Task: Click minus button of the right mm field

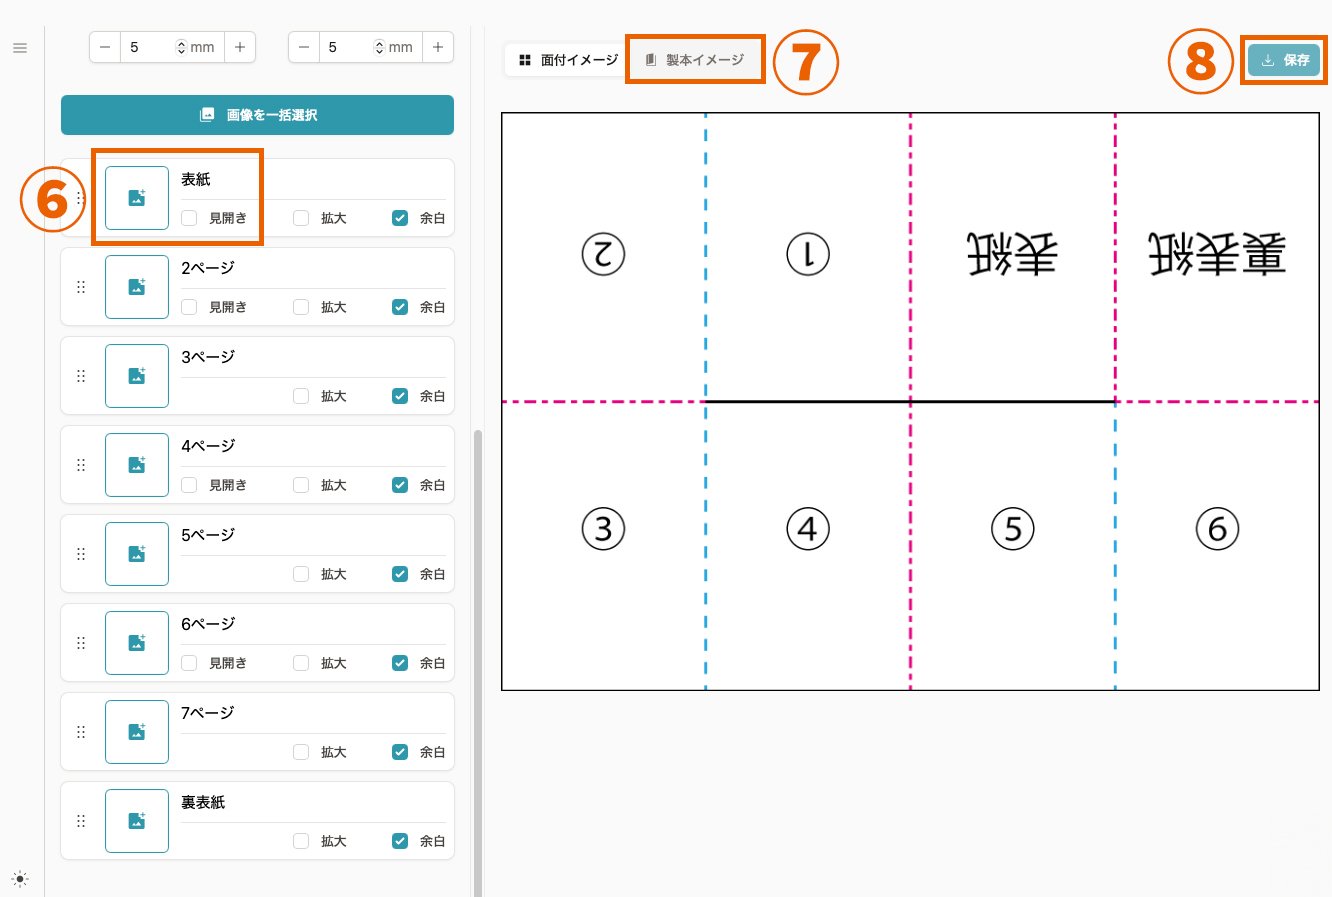Action: [303, 47]
